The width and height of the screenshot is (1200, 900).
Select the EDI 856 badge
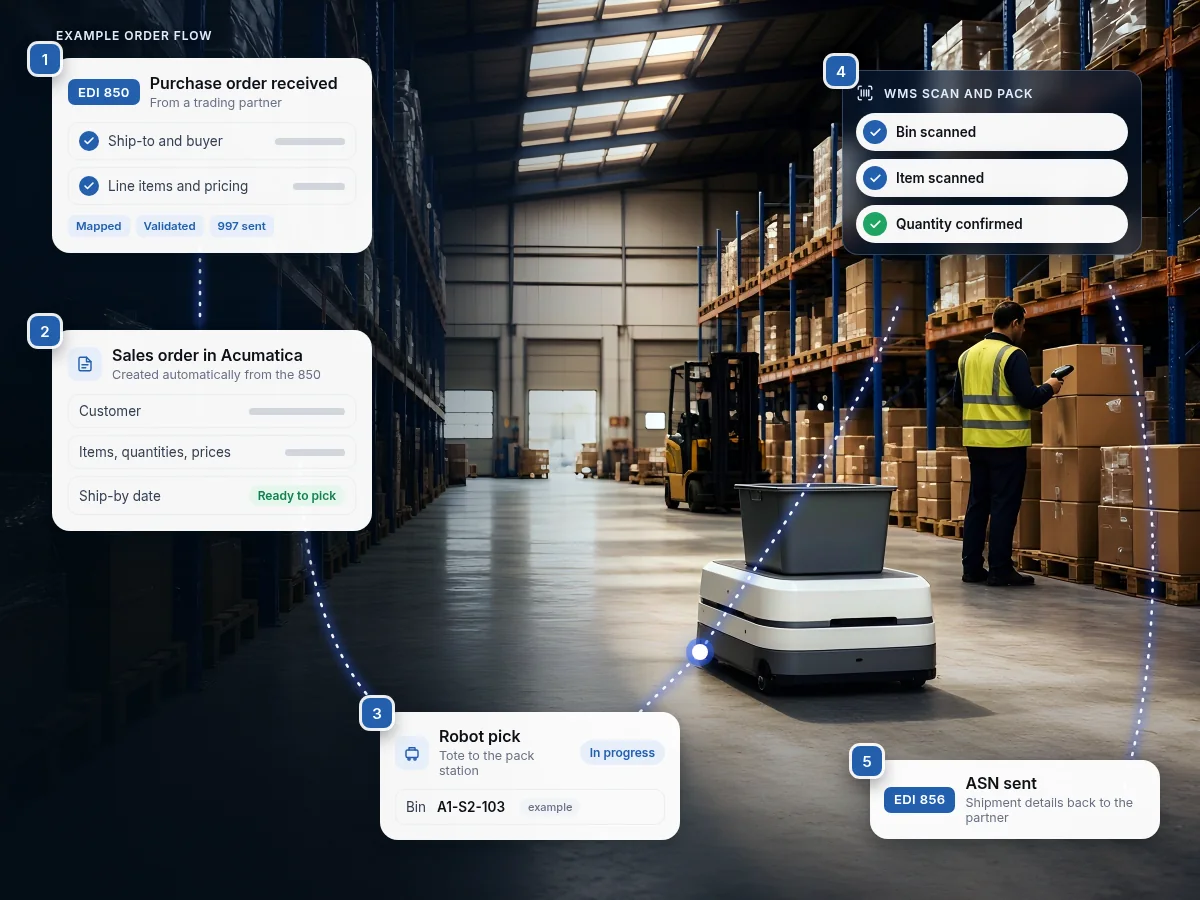coord(920,800)
